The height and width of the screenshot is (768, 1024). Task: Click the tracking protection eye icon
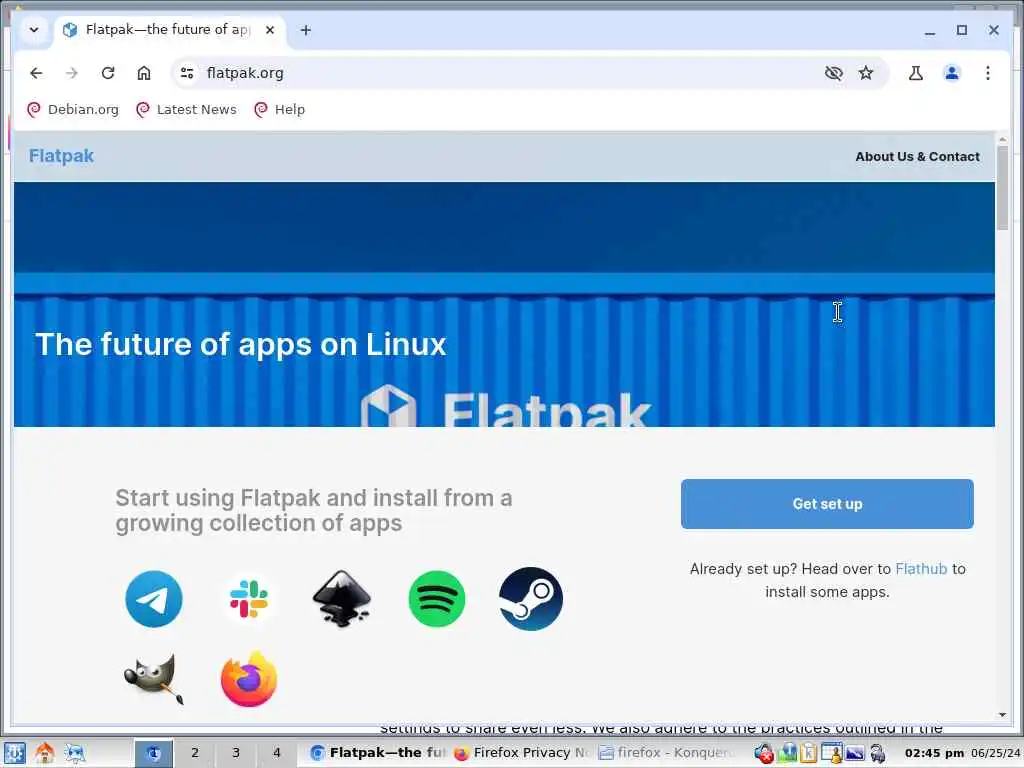833,73
